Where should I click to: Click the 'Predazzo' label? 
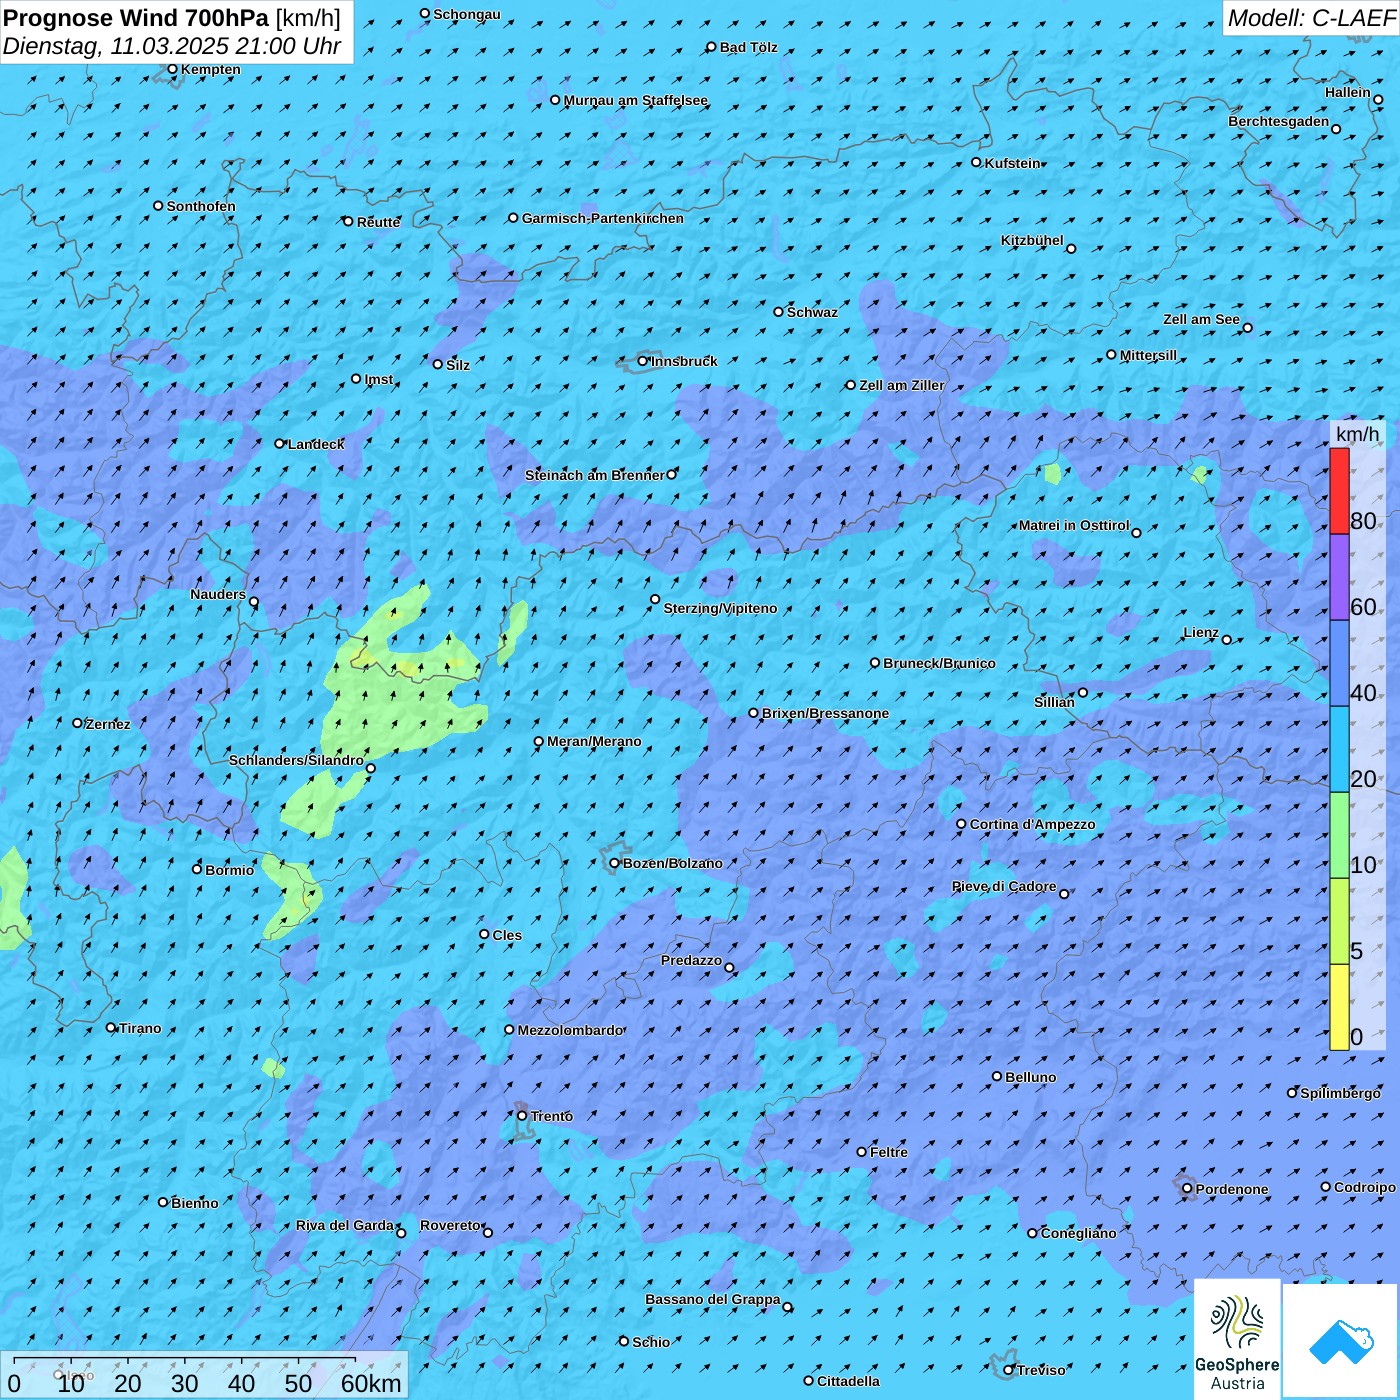tap(691, 960)
